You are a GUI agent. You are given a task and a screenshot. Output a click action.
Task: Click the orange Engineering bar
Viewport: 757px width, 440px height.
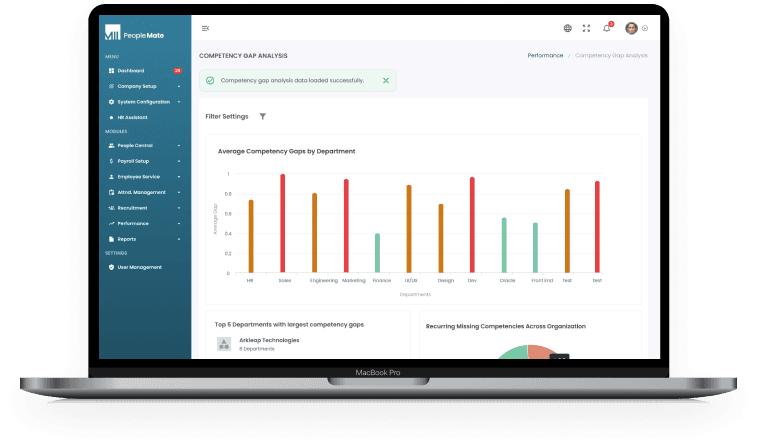click(314, 233)
